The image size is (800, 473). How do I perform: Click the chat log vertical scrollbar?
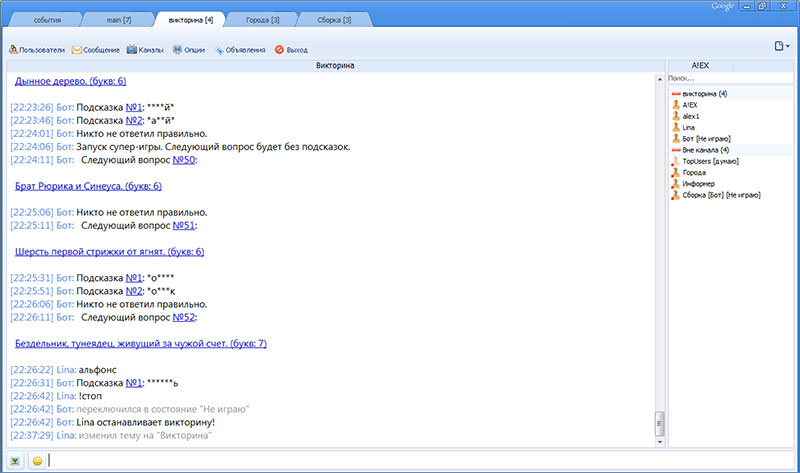coord(659,250)
